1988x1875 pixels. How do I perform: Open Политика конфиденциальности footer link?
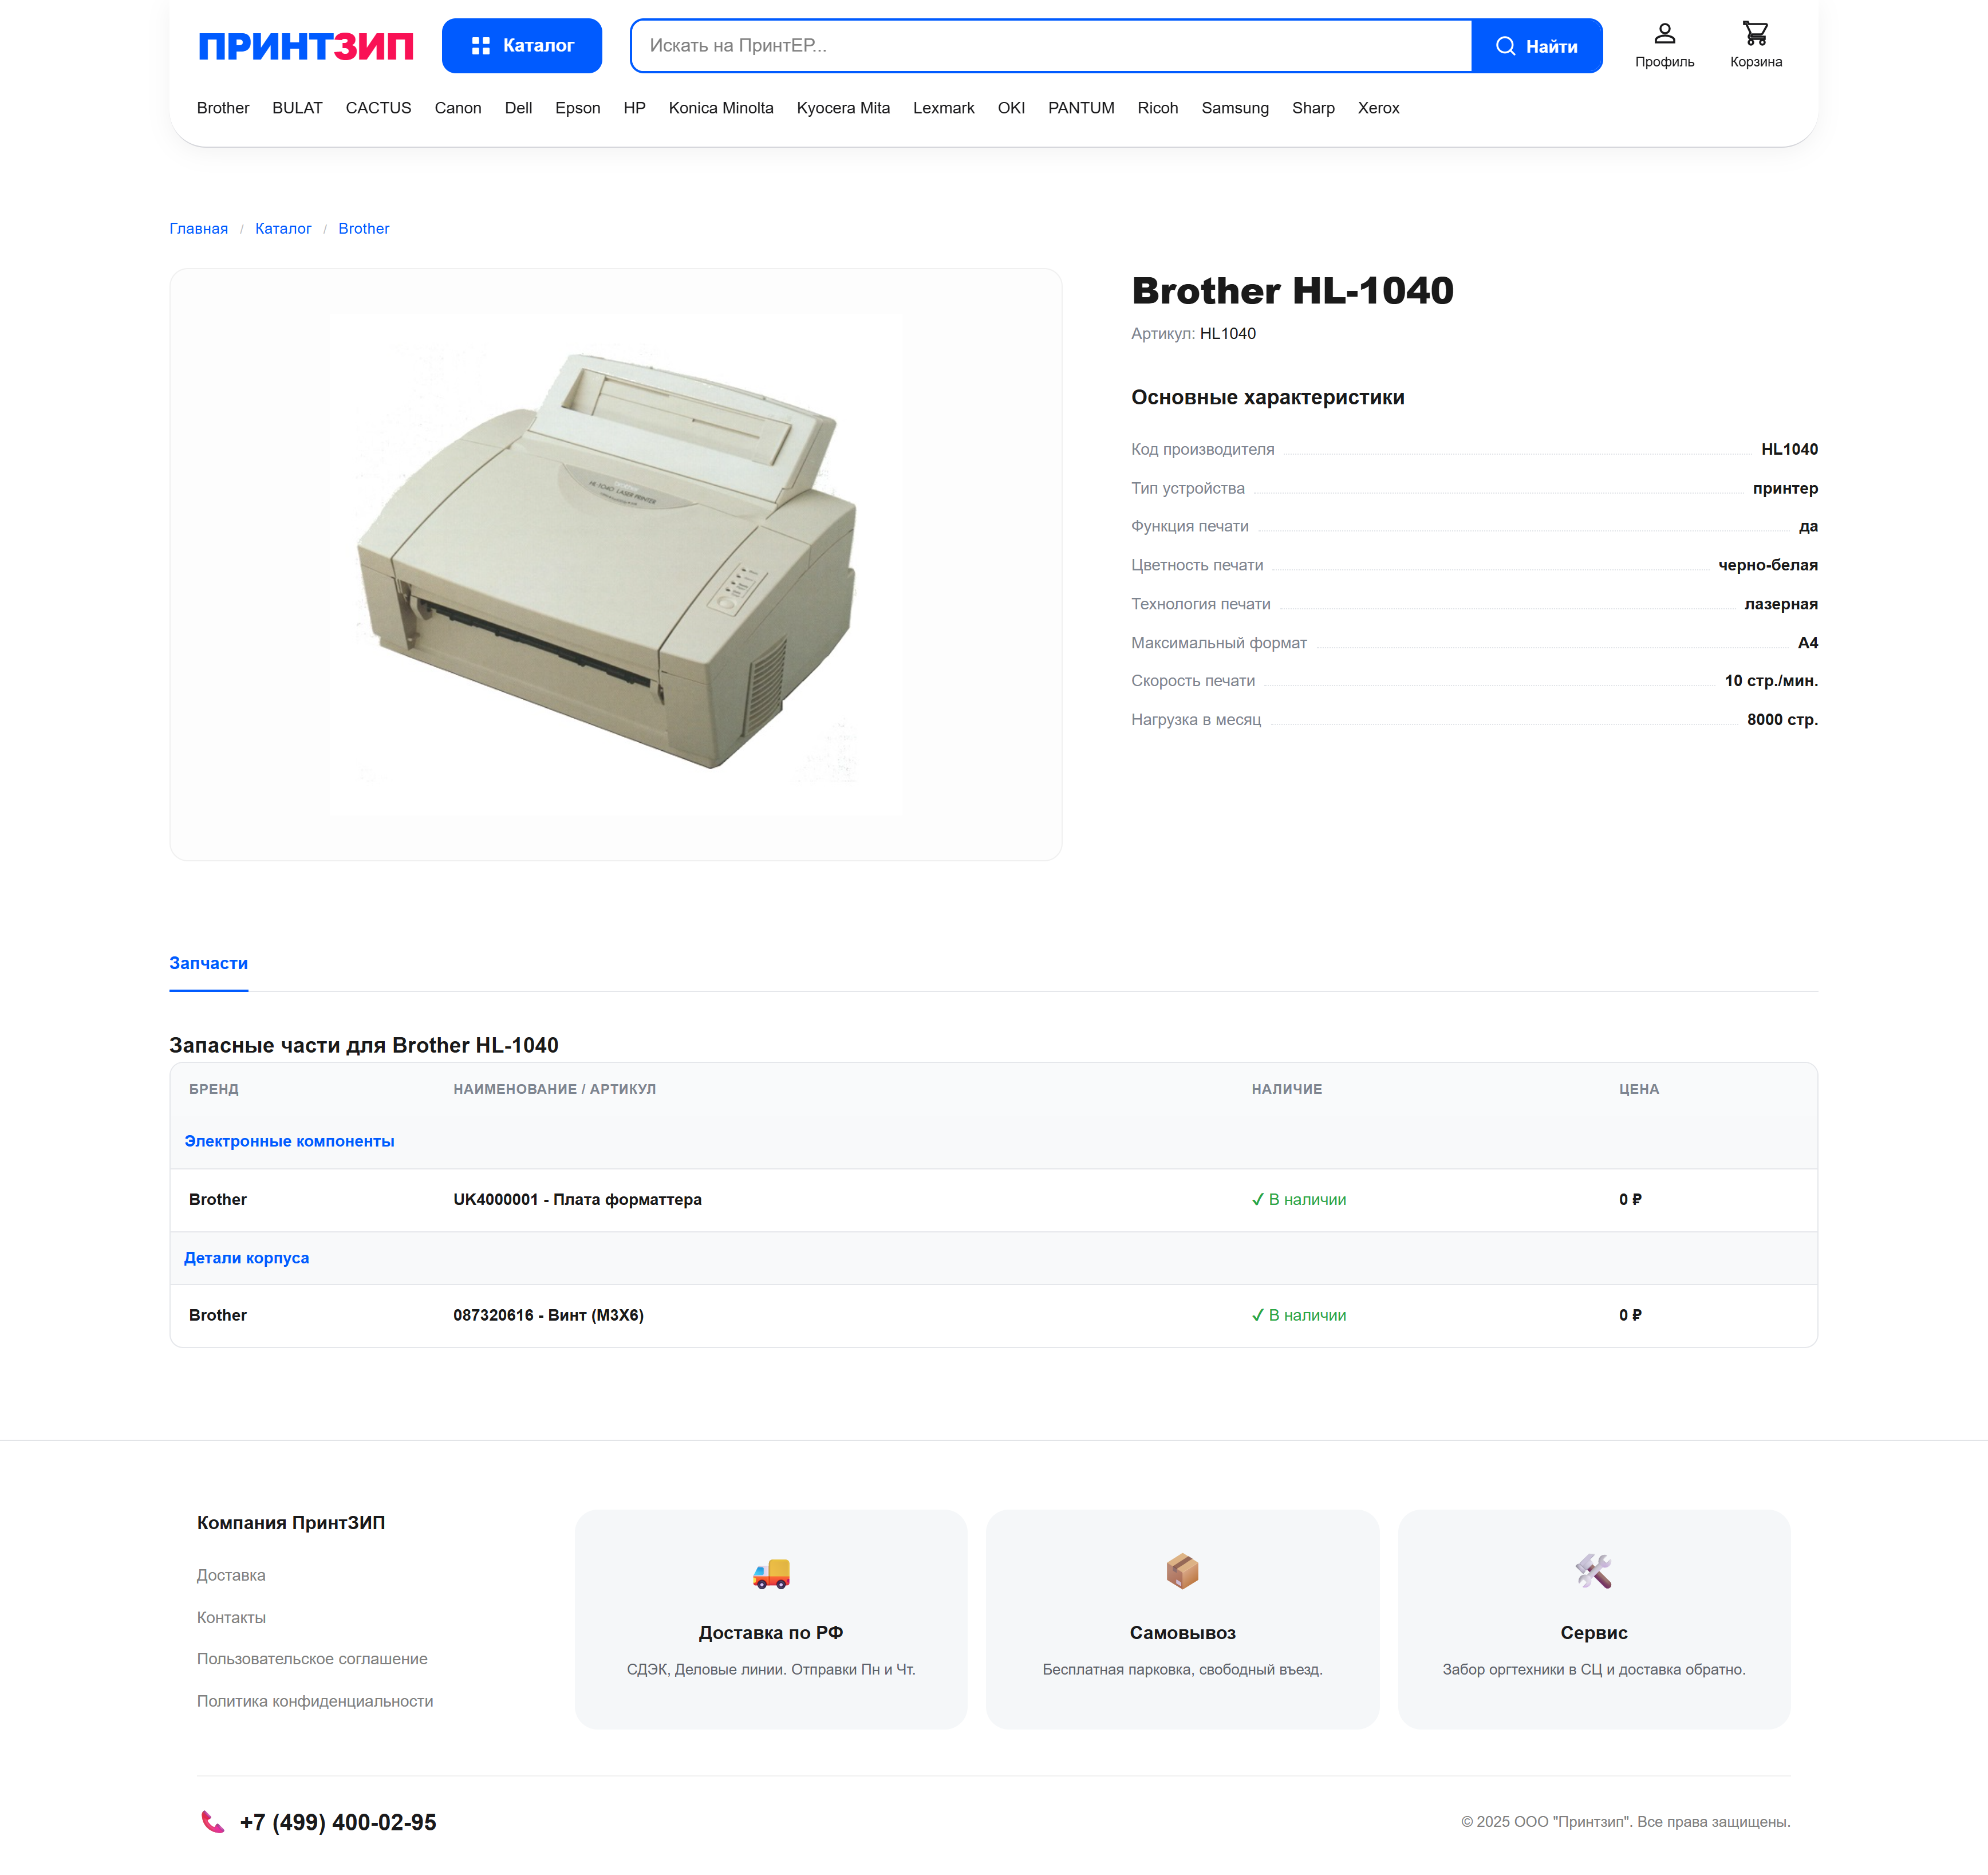coord(315,1701)
